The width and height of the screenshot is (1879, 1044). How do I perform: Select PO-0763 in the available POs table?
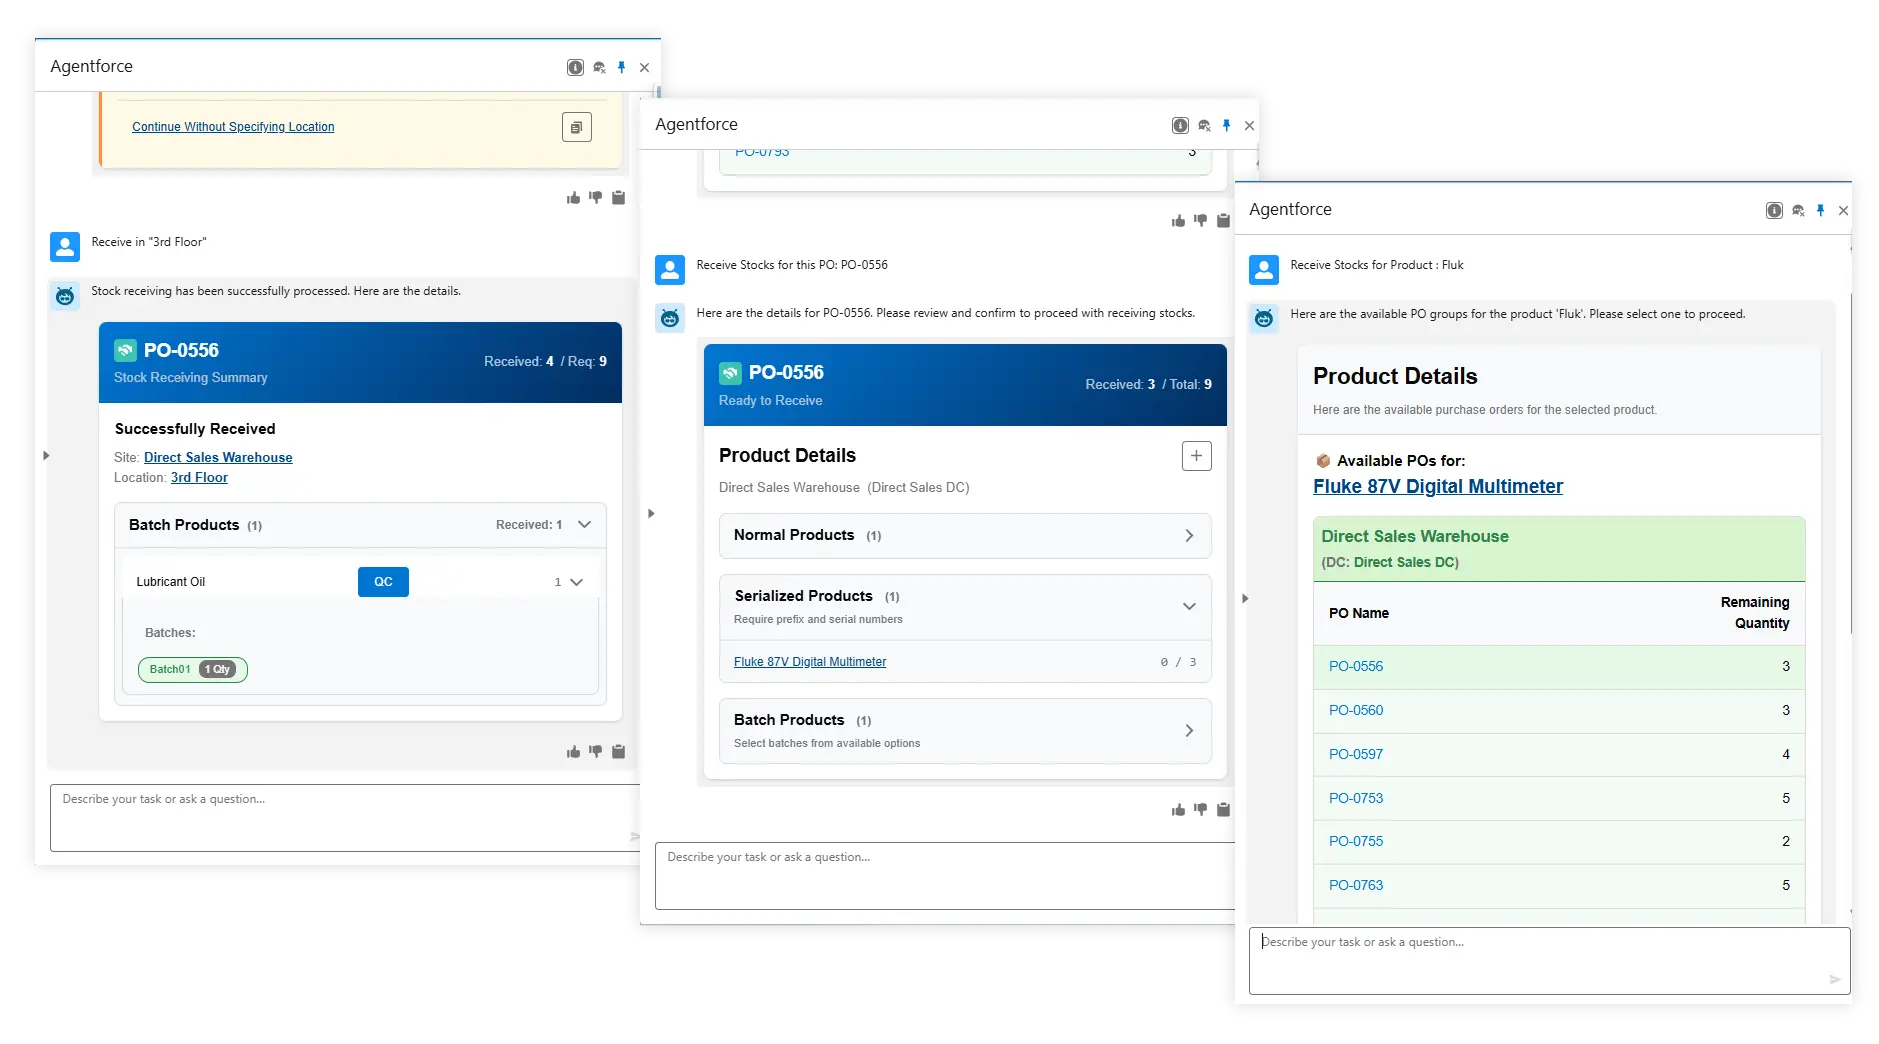1355,885
